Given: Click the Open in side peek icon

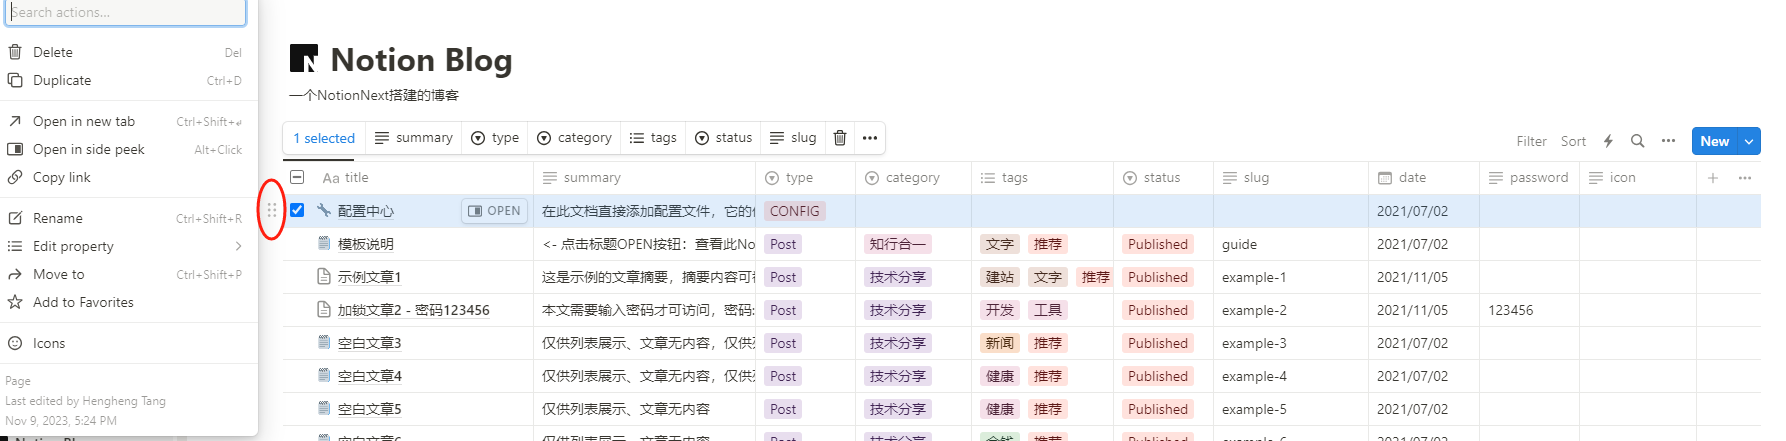Looking at the screenshot, I should point(15,149).
